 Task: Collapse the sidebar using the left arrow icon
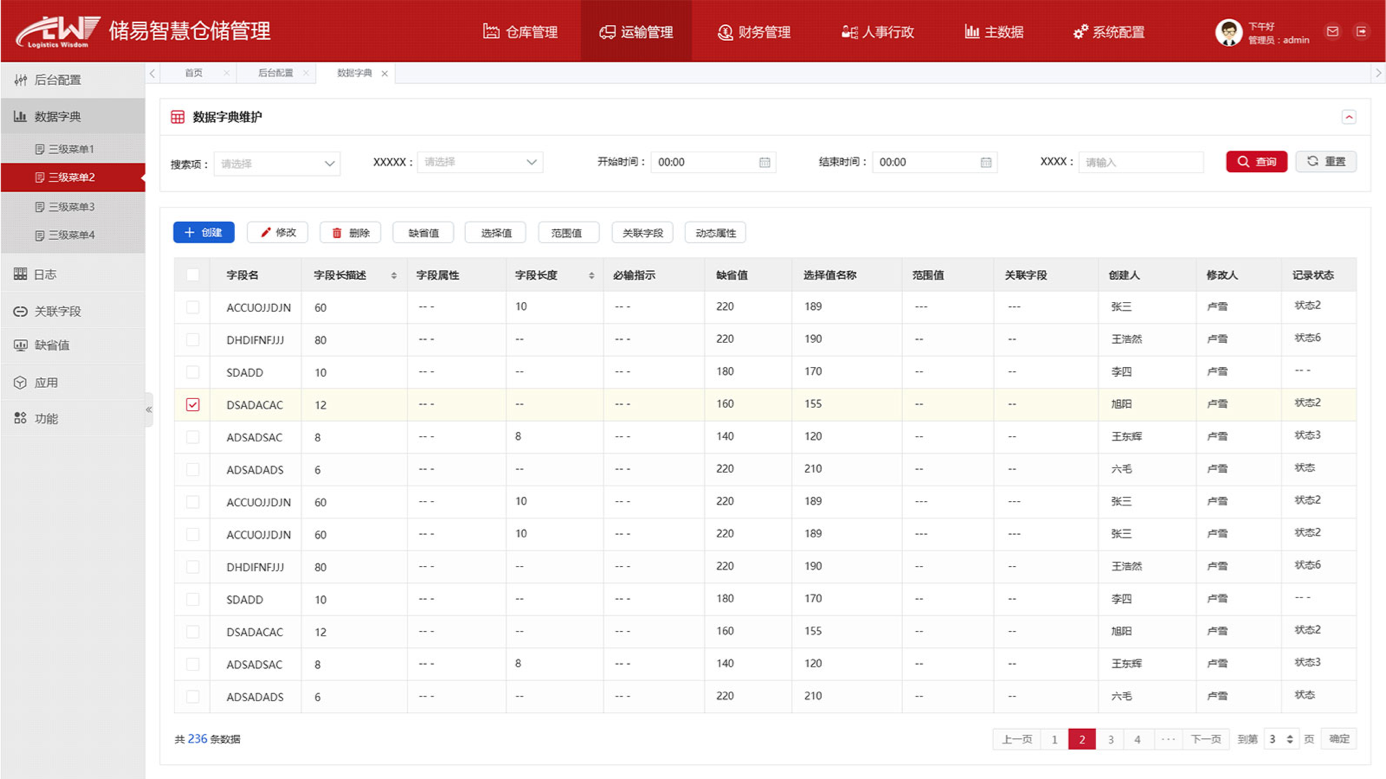(x=148, y=409)
